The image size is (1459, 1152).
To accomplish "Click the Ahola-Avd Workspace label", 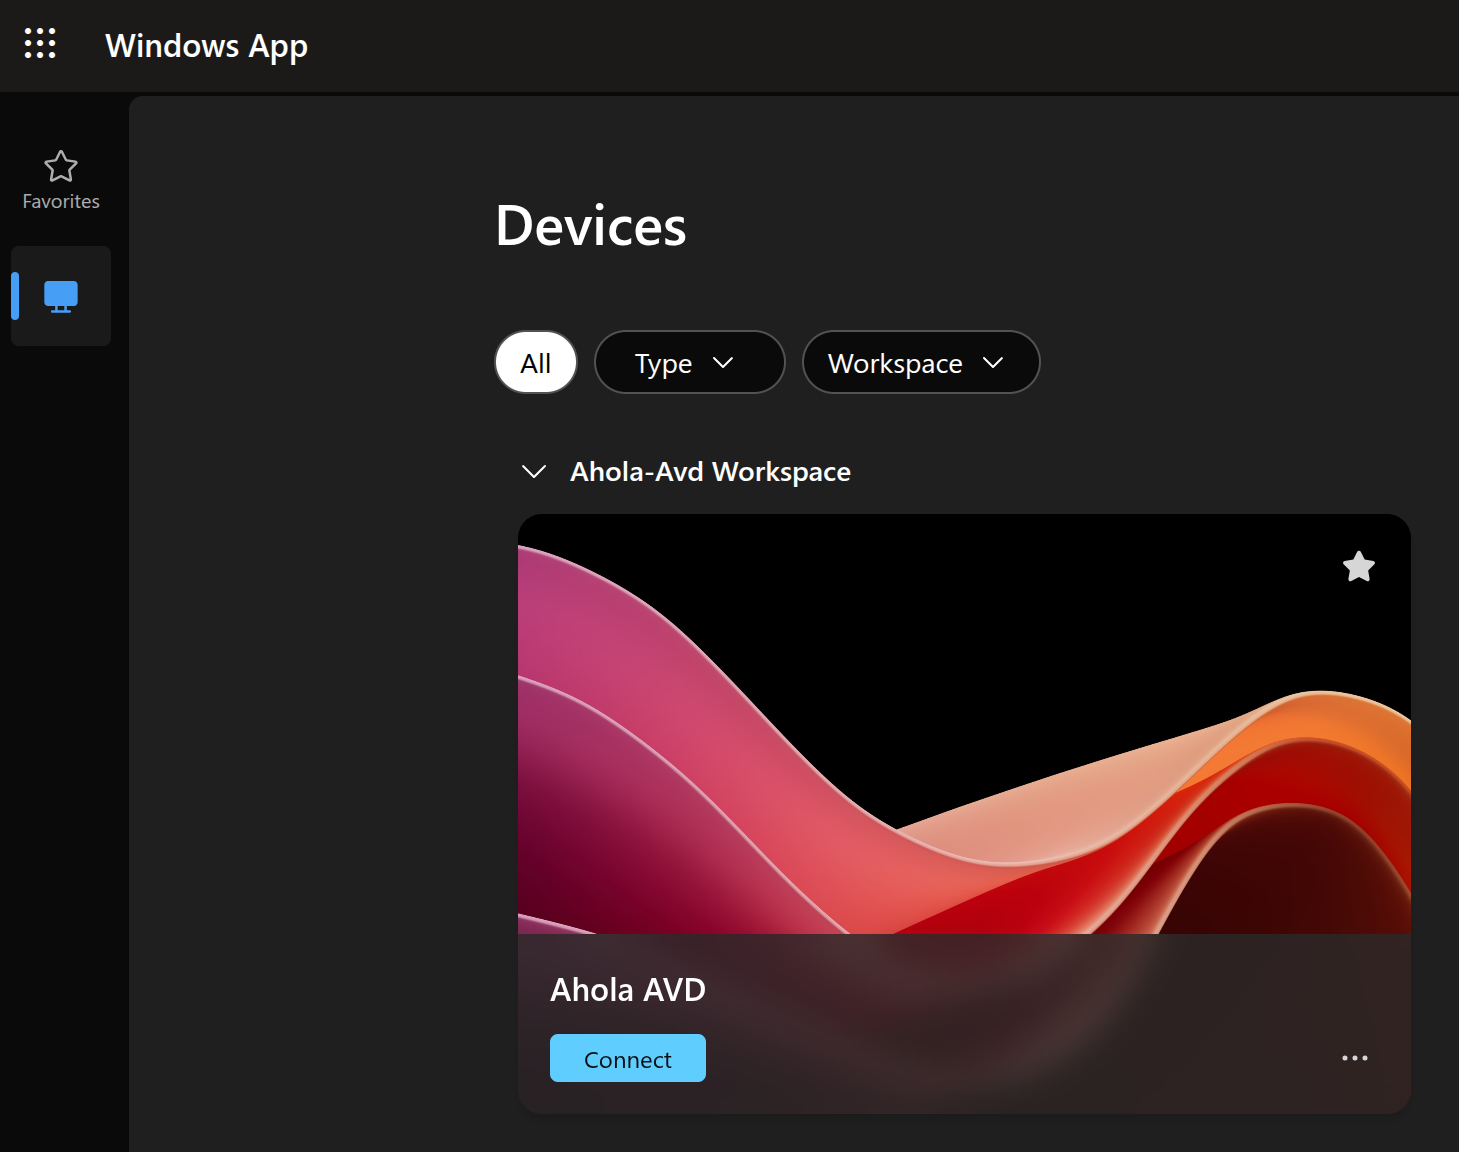I will click(710, 472).
